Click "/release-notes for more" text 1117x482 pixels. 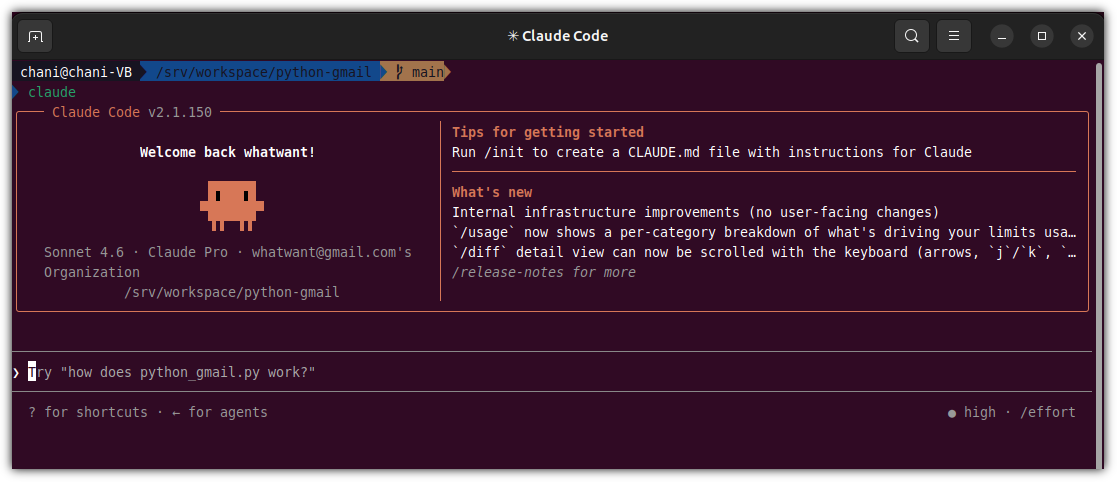pyautogui.click(x=544, y=272)
